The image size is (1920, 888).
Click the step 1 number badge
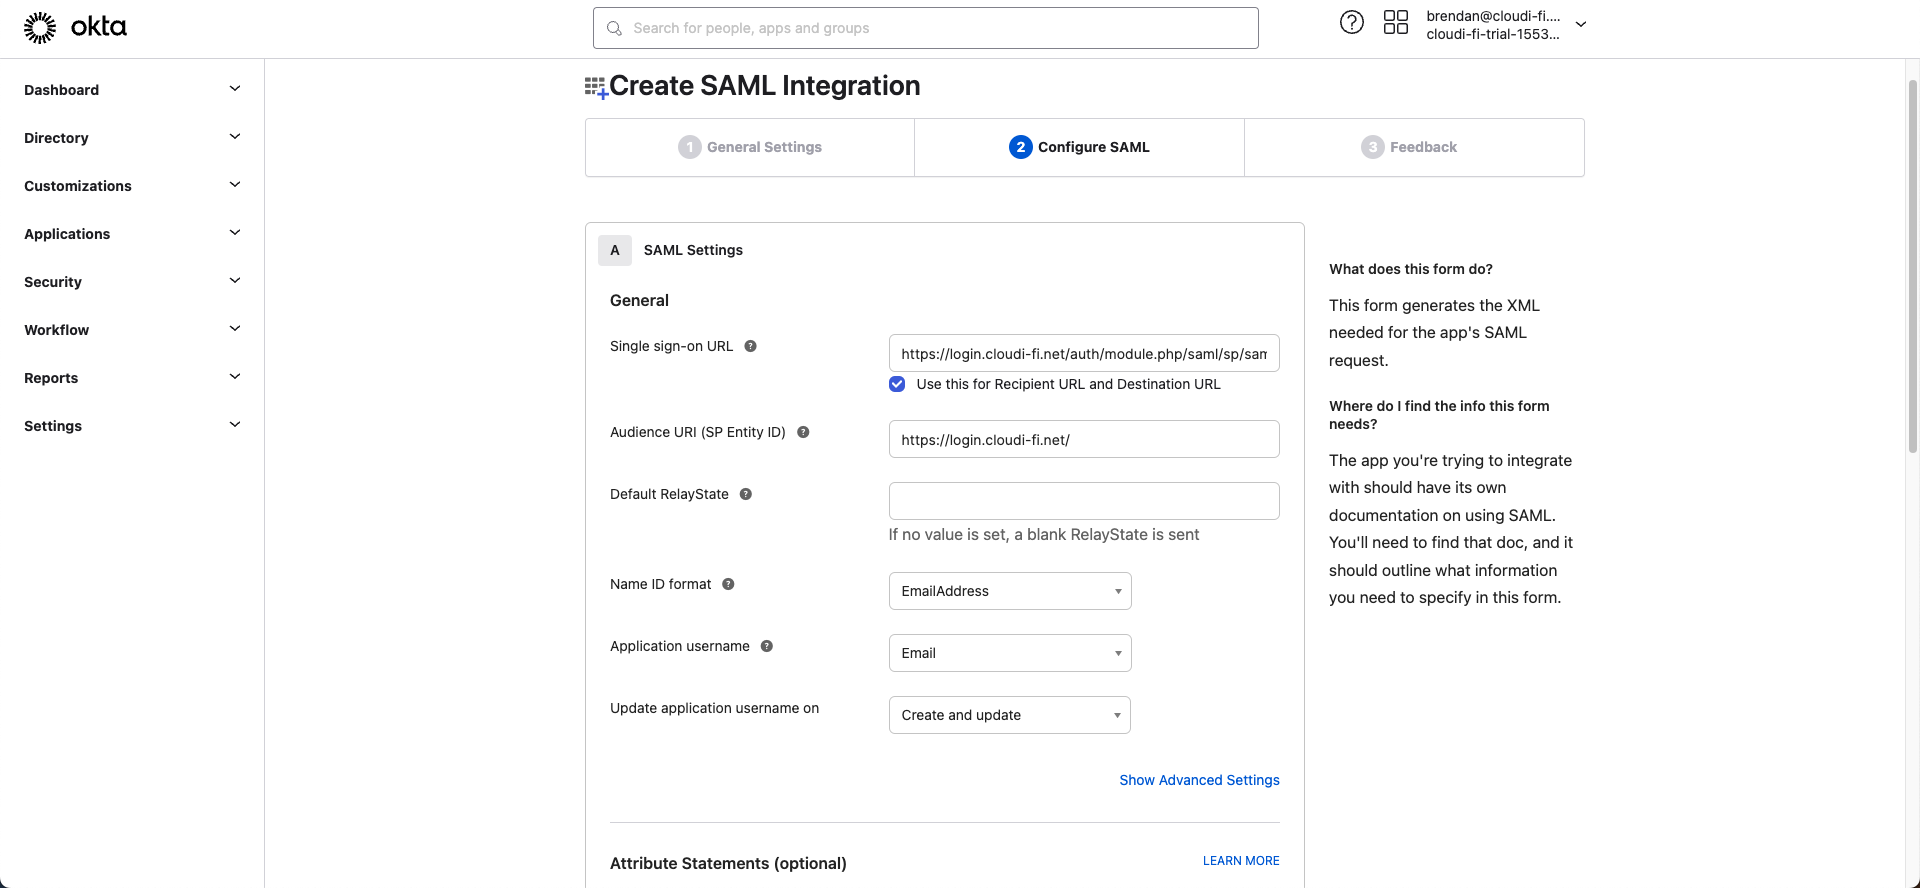[690, 147]
